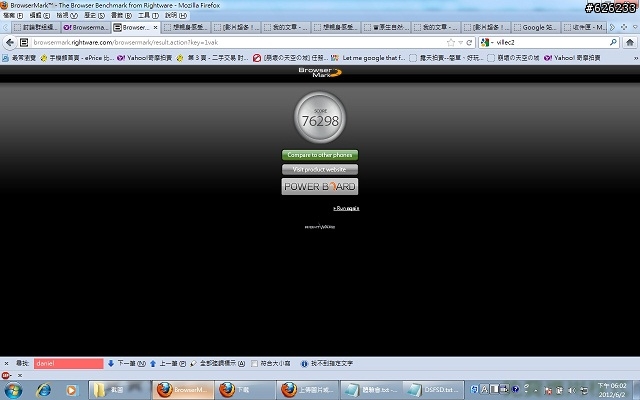This screenshot has width=640, height=400.
Task: Click the 76298 score badge
Action: pyautogui.click(x=320, y=117)
